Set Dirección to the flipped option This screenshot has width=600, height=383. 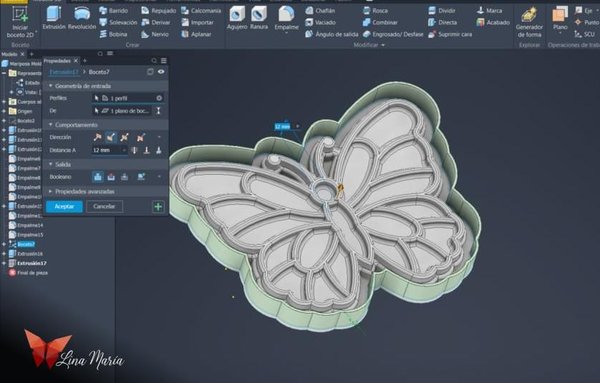tap(111, 137)
